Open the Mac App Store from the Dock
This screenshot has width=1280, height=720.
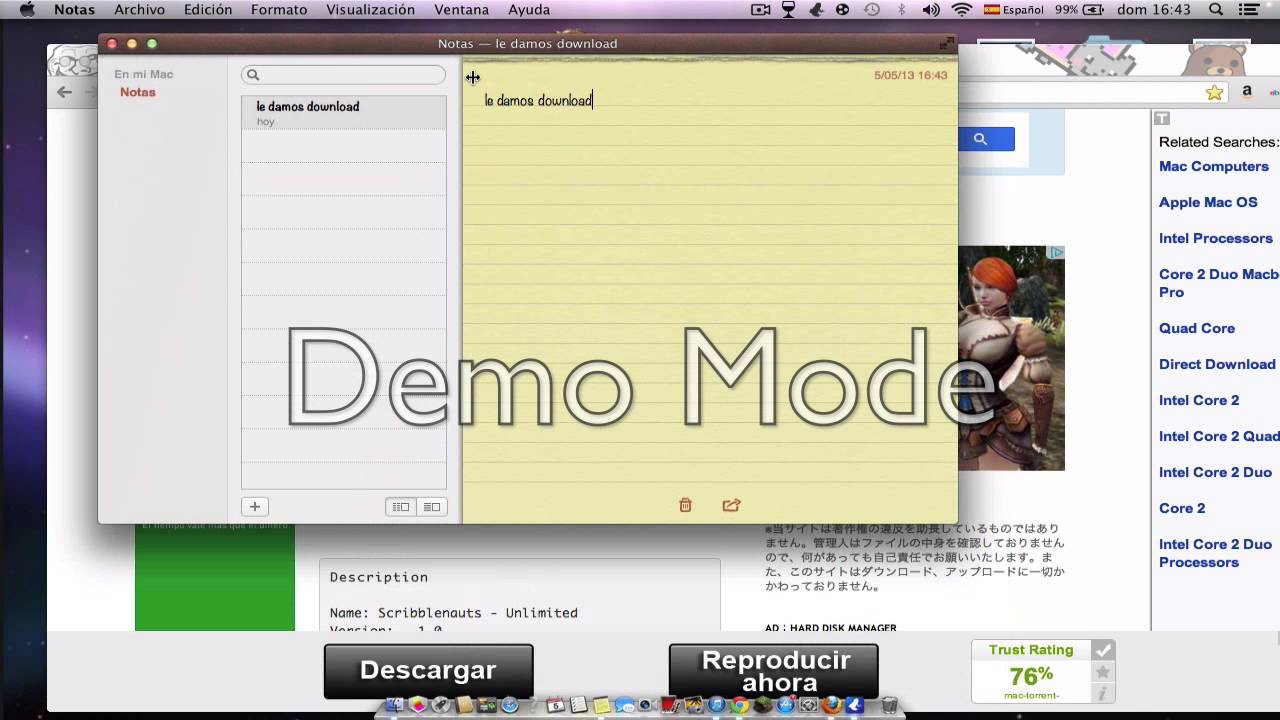(x=785, y=705)
